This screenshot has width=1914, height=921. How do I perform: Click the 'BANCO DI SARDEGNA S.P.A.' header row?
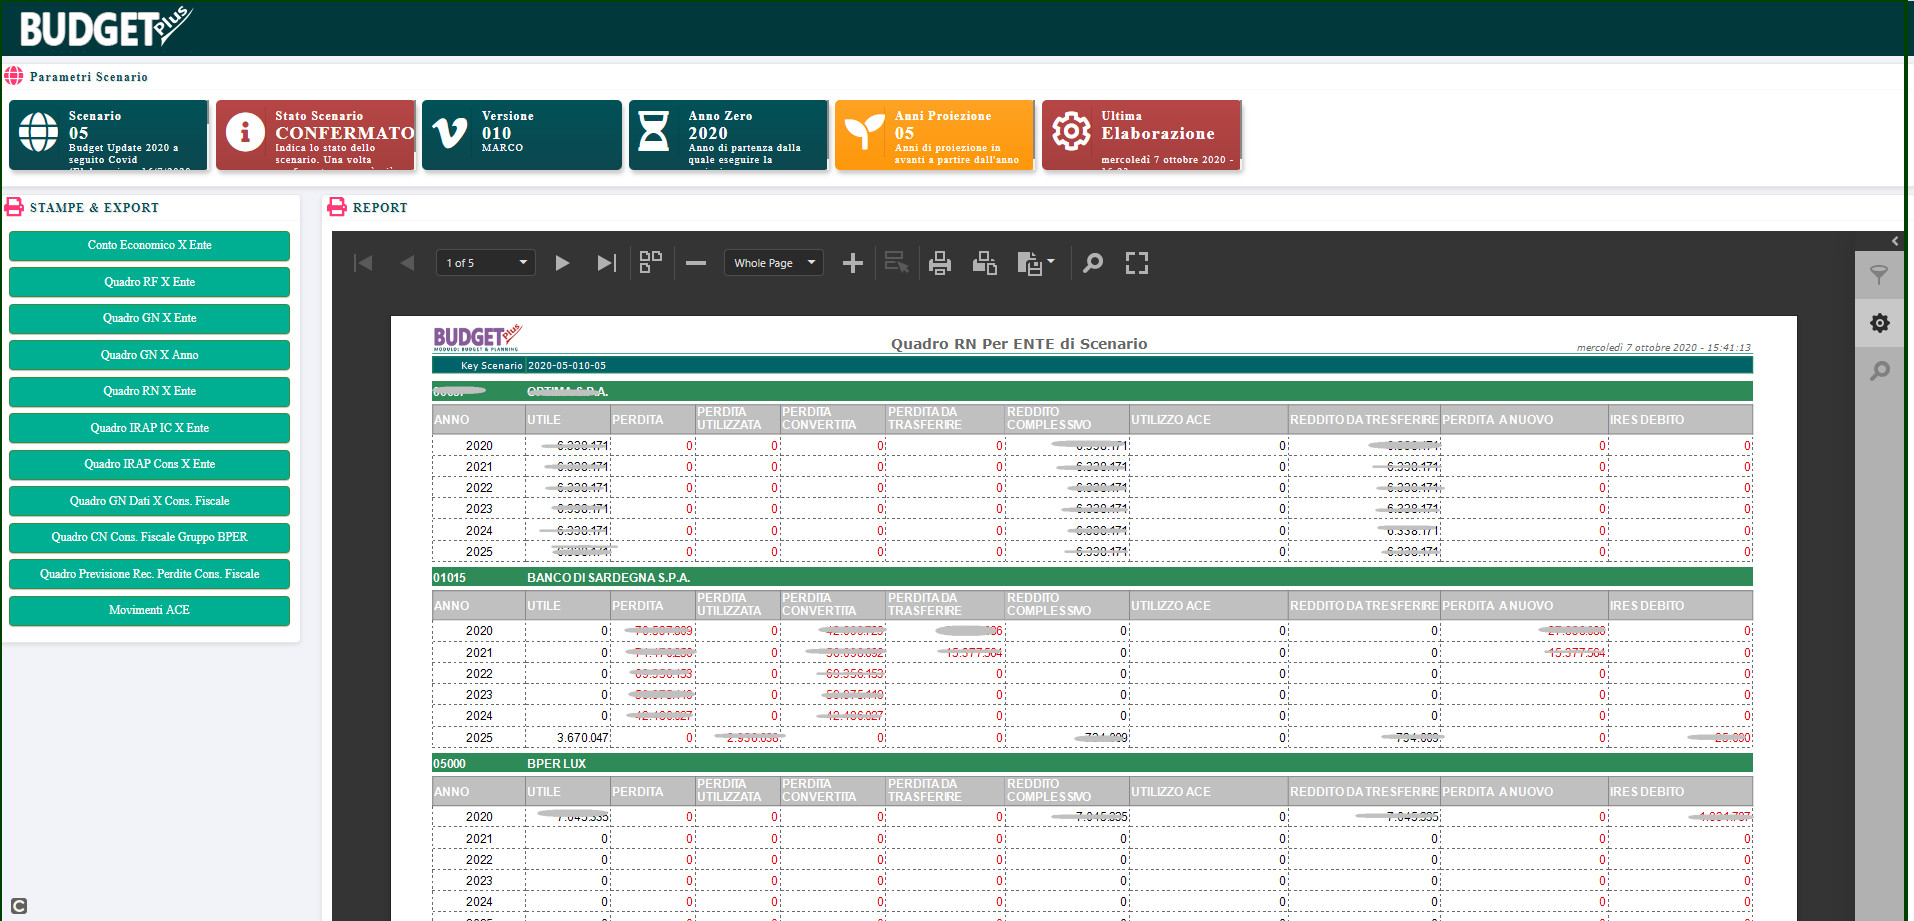[1092, 577]
